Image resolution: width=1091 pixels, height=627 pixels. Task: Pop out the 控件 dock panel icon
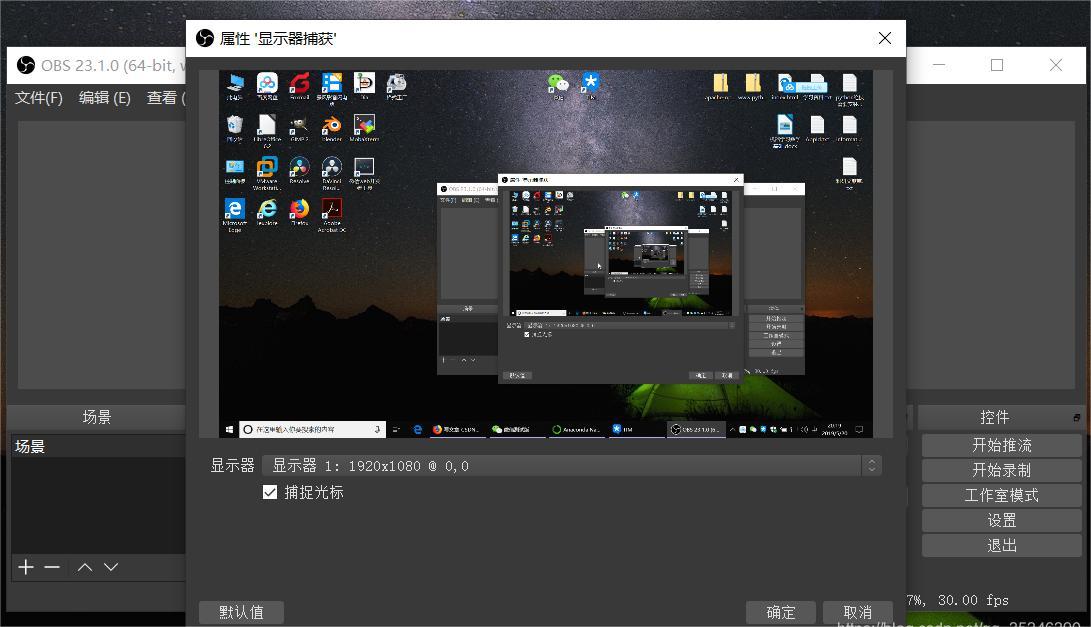point(1076,418)
